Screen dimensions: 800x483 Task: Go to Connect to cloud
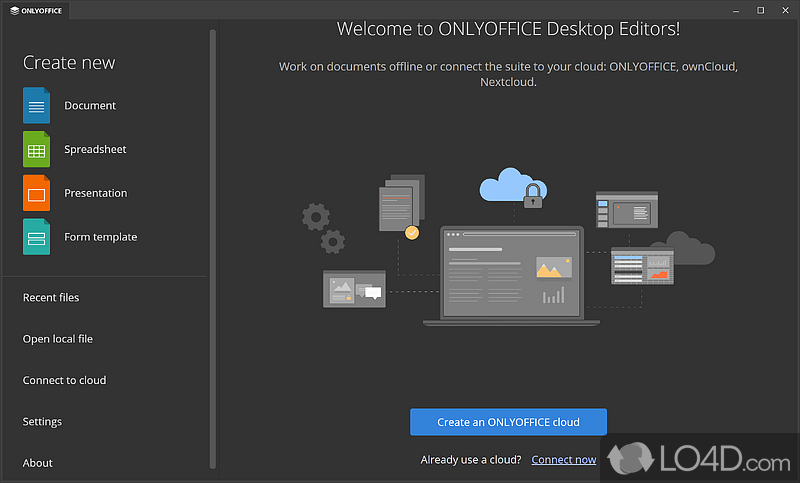tap(64, 380)
